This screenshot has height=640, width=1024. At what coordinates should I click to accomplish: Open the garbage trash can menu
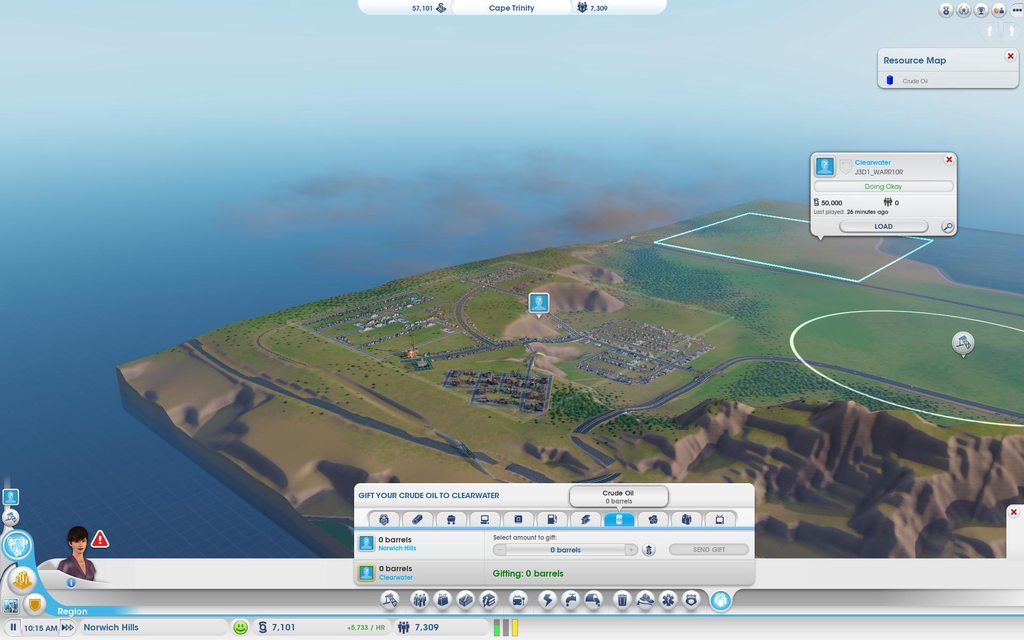pos(621,600)
